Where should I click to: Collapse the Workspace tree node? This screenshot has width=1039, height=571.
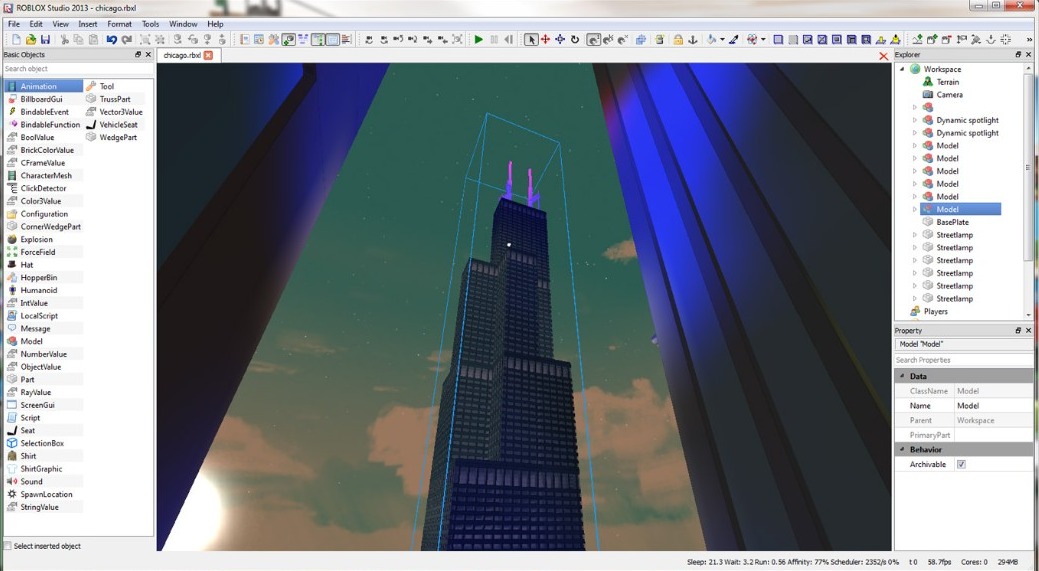[902, 69]
